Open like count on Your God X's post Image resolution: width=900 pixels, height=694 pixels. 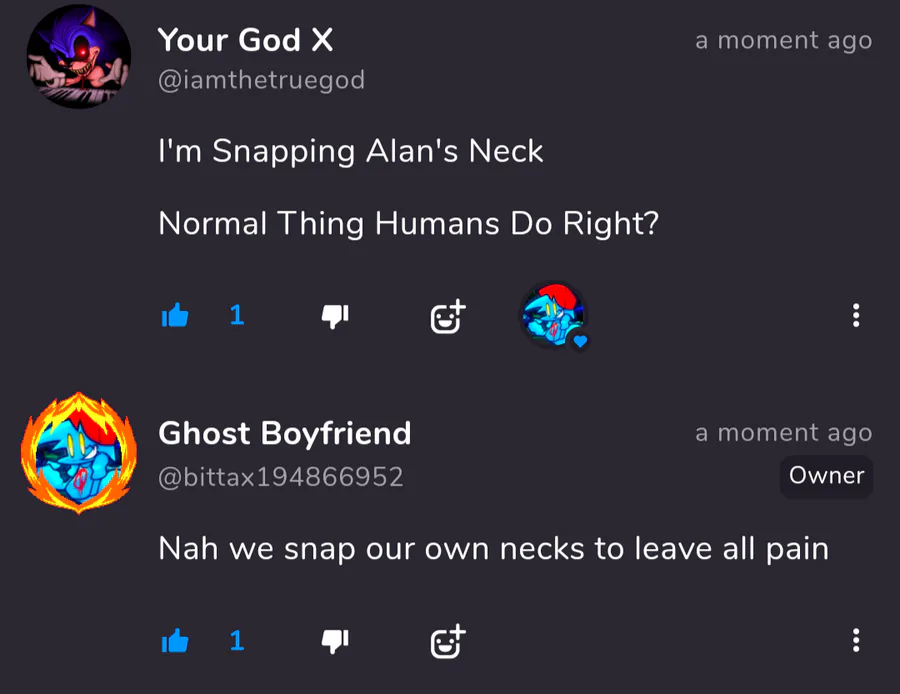237,315
